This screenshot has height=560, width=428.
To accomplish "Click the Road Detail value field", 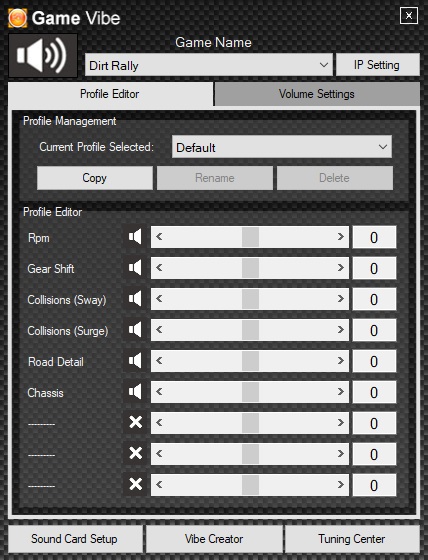I will point(374,361).
